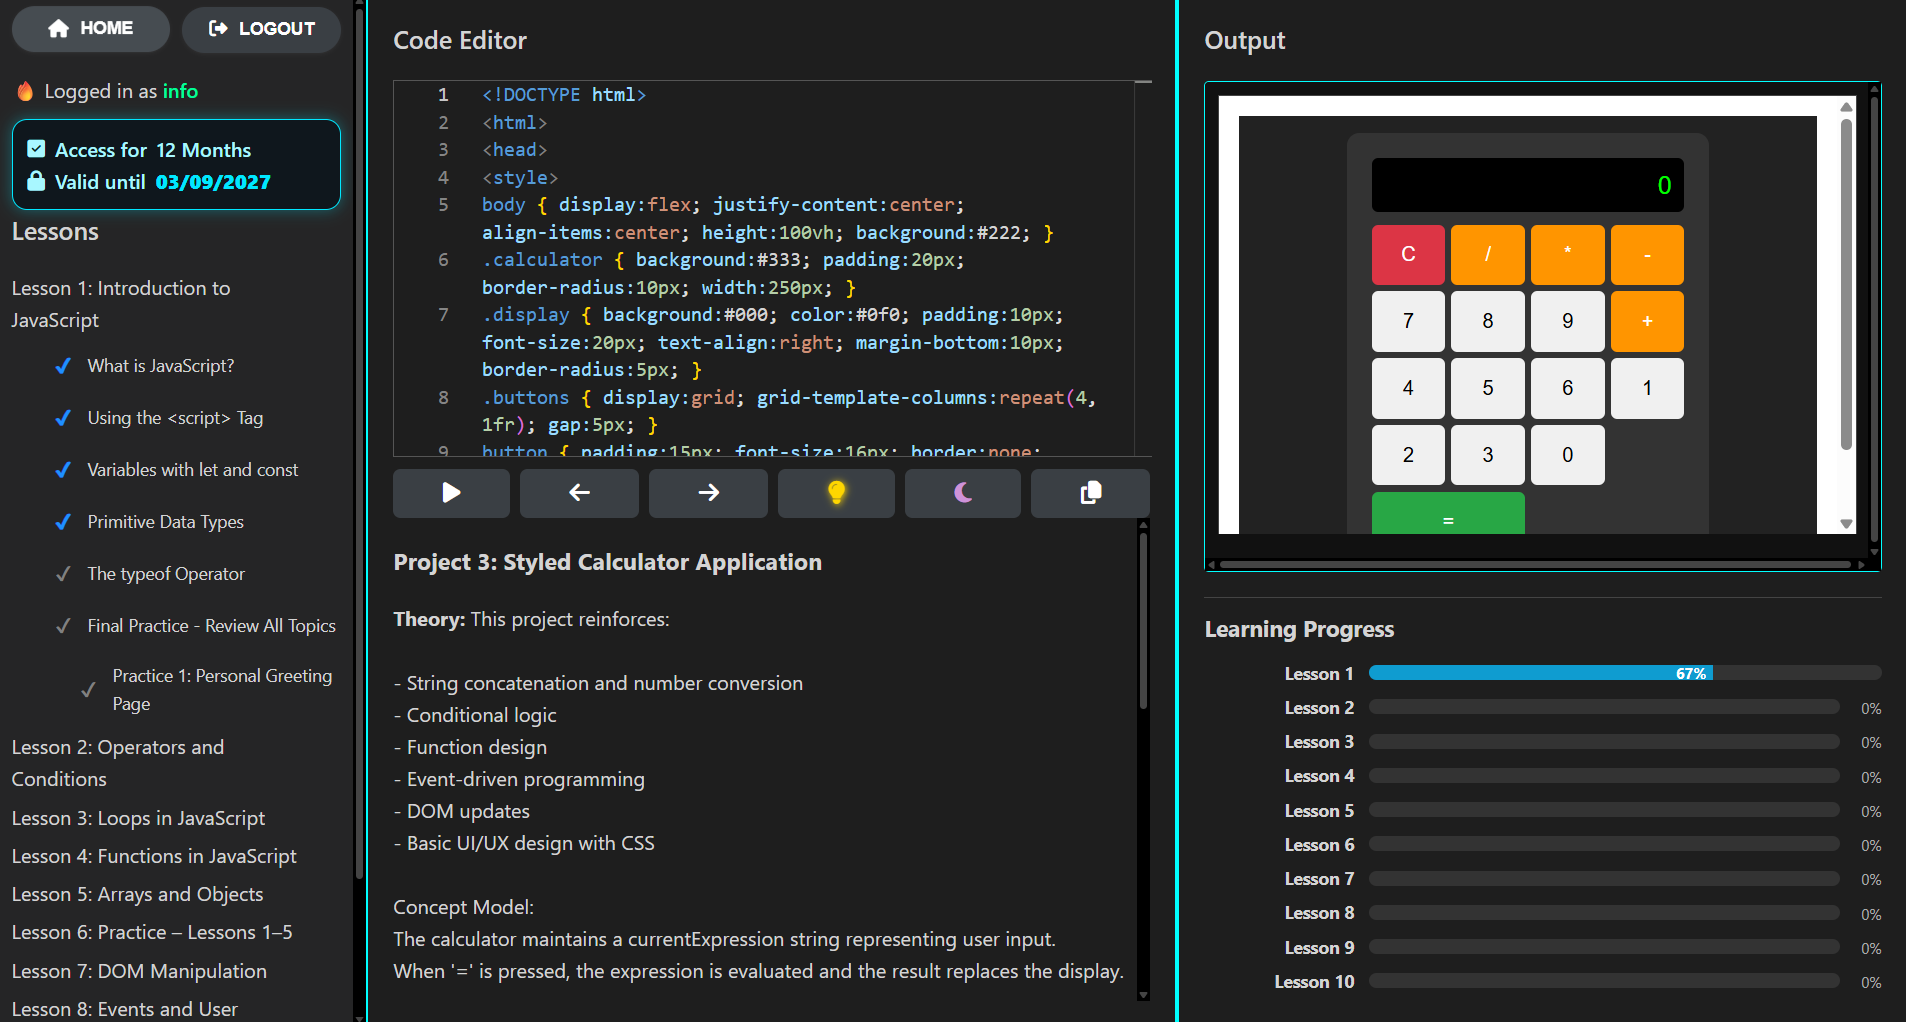Image resolution: width=1906 pixels, height=1022 pixels.
Task: Click the forward arrow navigation icon
Action: pyautogui.click(x=707, y=493)
